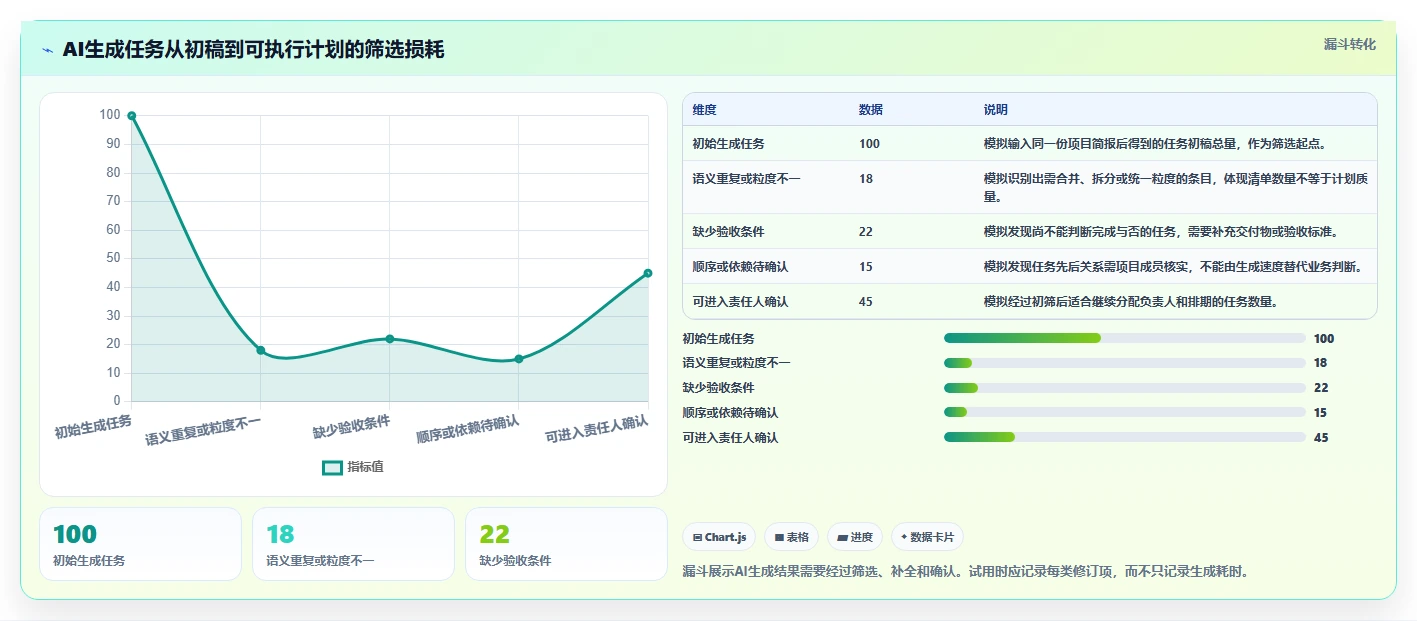Open the stat card showing 22 缺少验收条件

(566, 544)
